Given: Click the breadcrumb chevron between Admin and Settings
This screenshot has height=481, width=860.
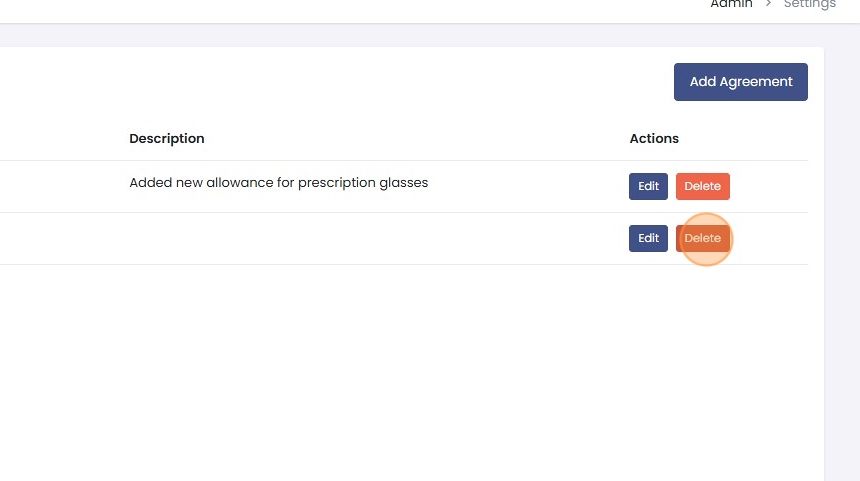Looking at the screenshot, I should point(769,4).
